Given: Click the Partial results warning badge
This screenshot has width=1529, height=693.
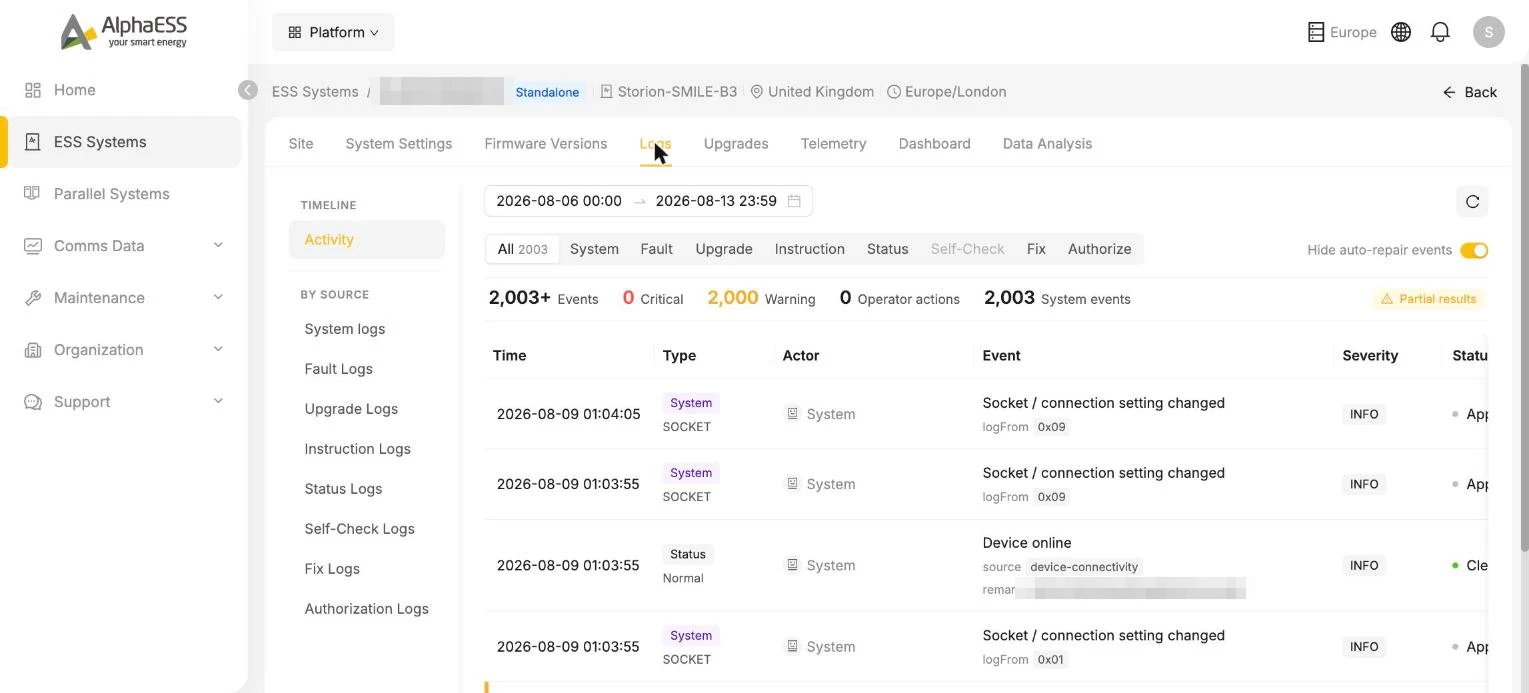Looking at the screenshot, I should tap(1429, 299).
